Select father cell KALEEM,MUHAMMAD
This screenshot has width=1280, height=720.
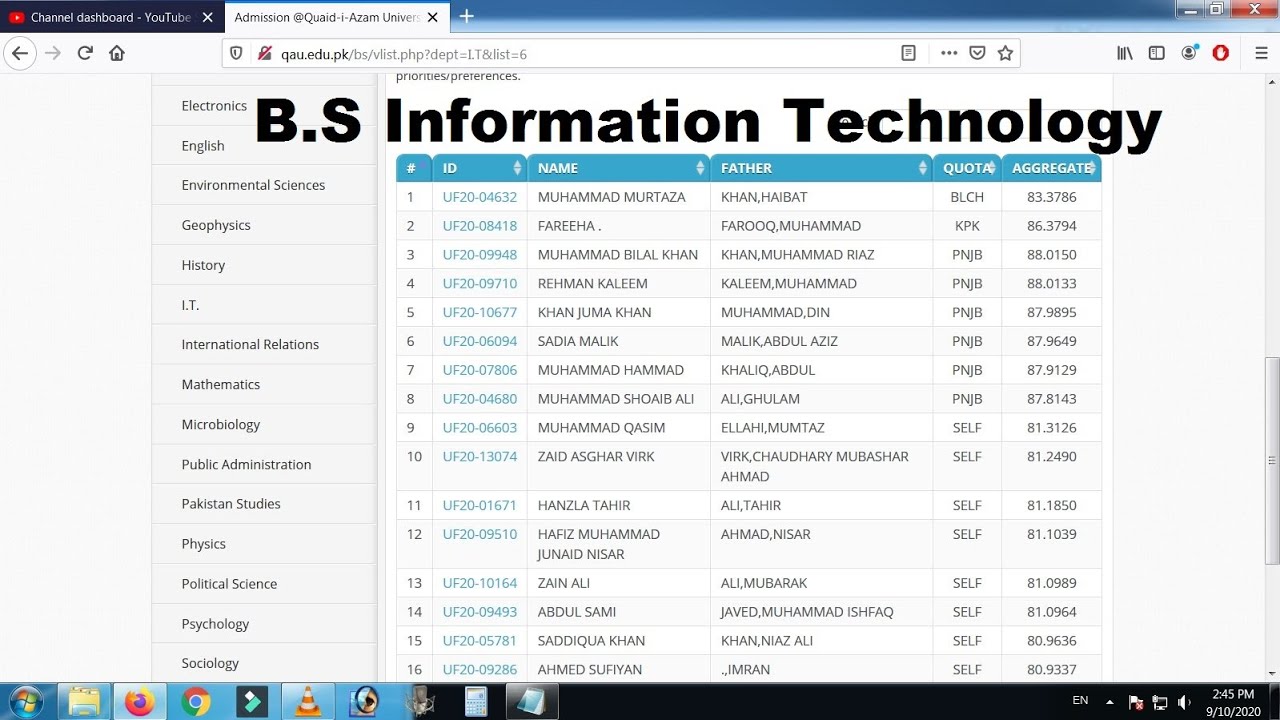pyautogui.click(x=789, y=283)
